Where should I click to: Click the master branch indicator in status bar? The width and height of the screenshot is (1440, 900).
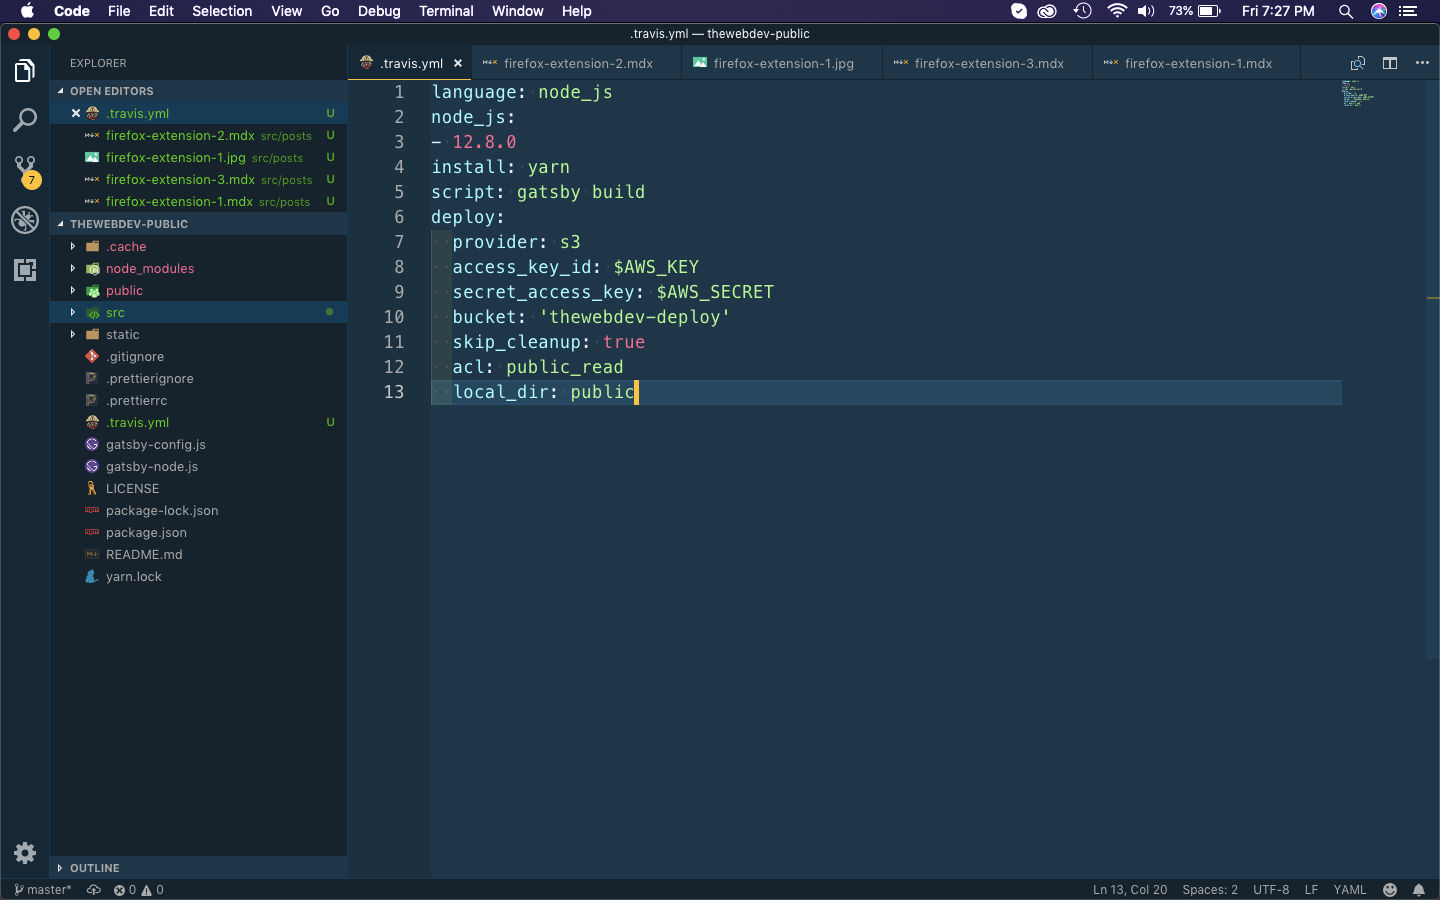tap(43, 890)
